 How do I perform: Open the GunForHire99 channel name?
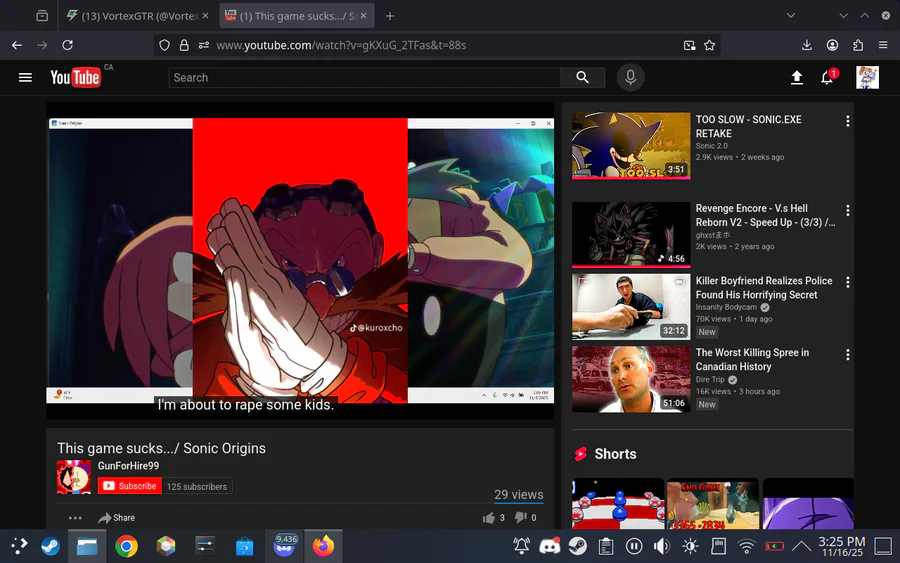coord(128,465)
